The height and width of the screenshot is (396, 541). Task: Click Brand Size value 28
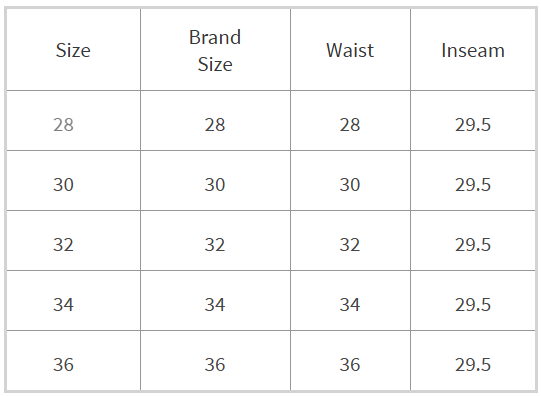[215, 125]
